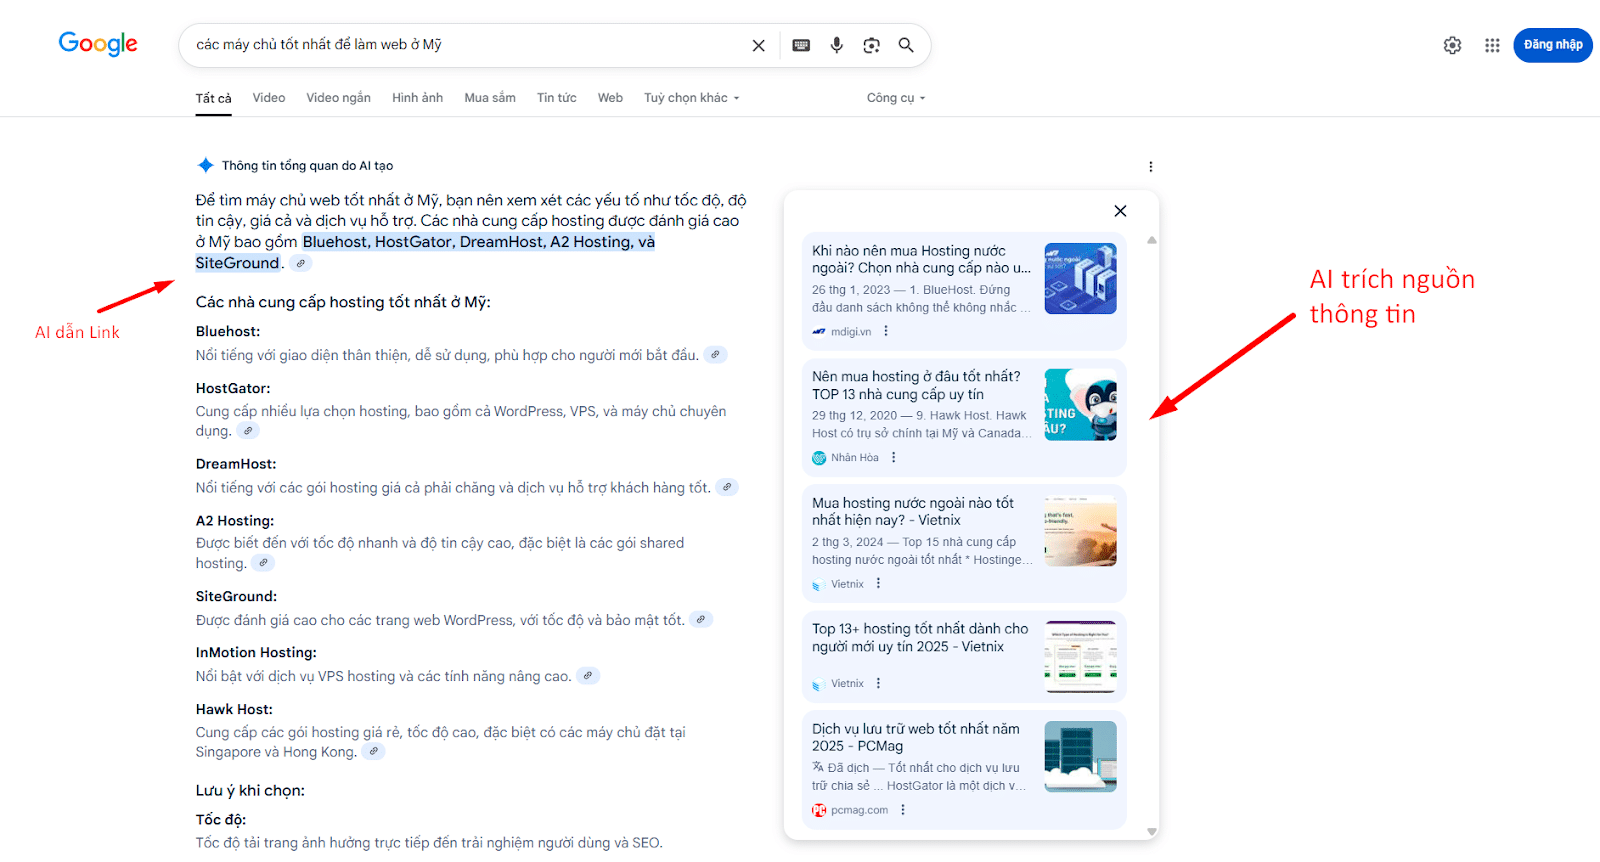The height and width of the screenshot is (862, 1600).
Task: Click the 'Đăng nhập' sign-in button
Action: click(x=1552, y=46)
